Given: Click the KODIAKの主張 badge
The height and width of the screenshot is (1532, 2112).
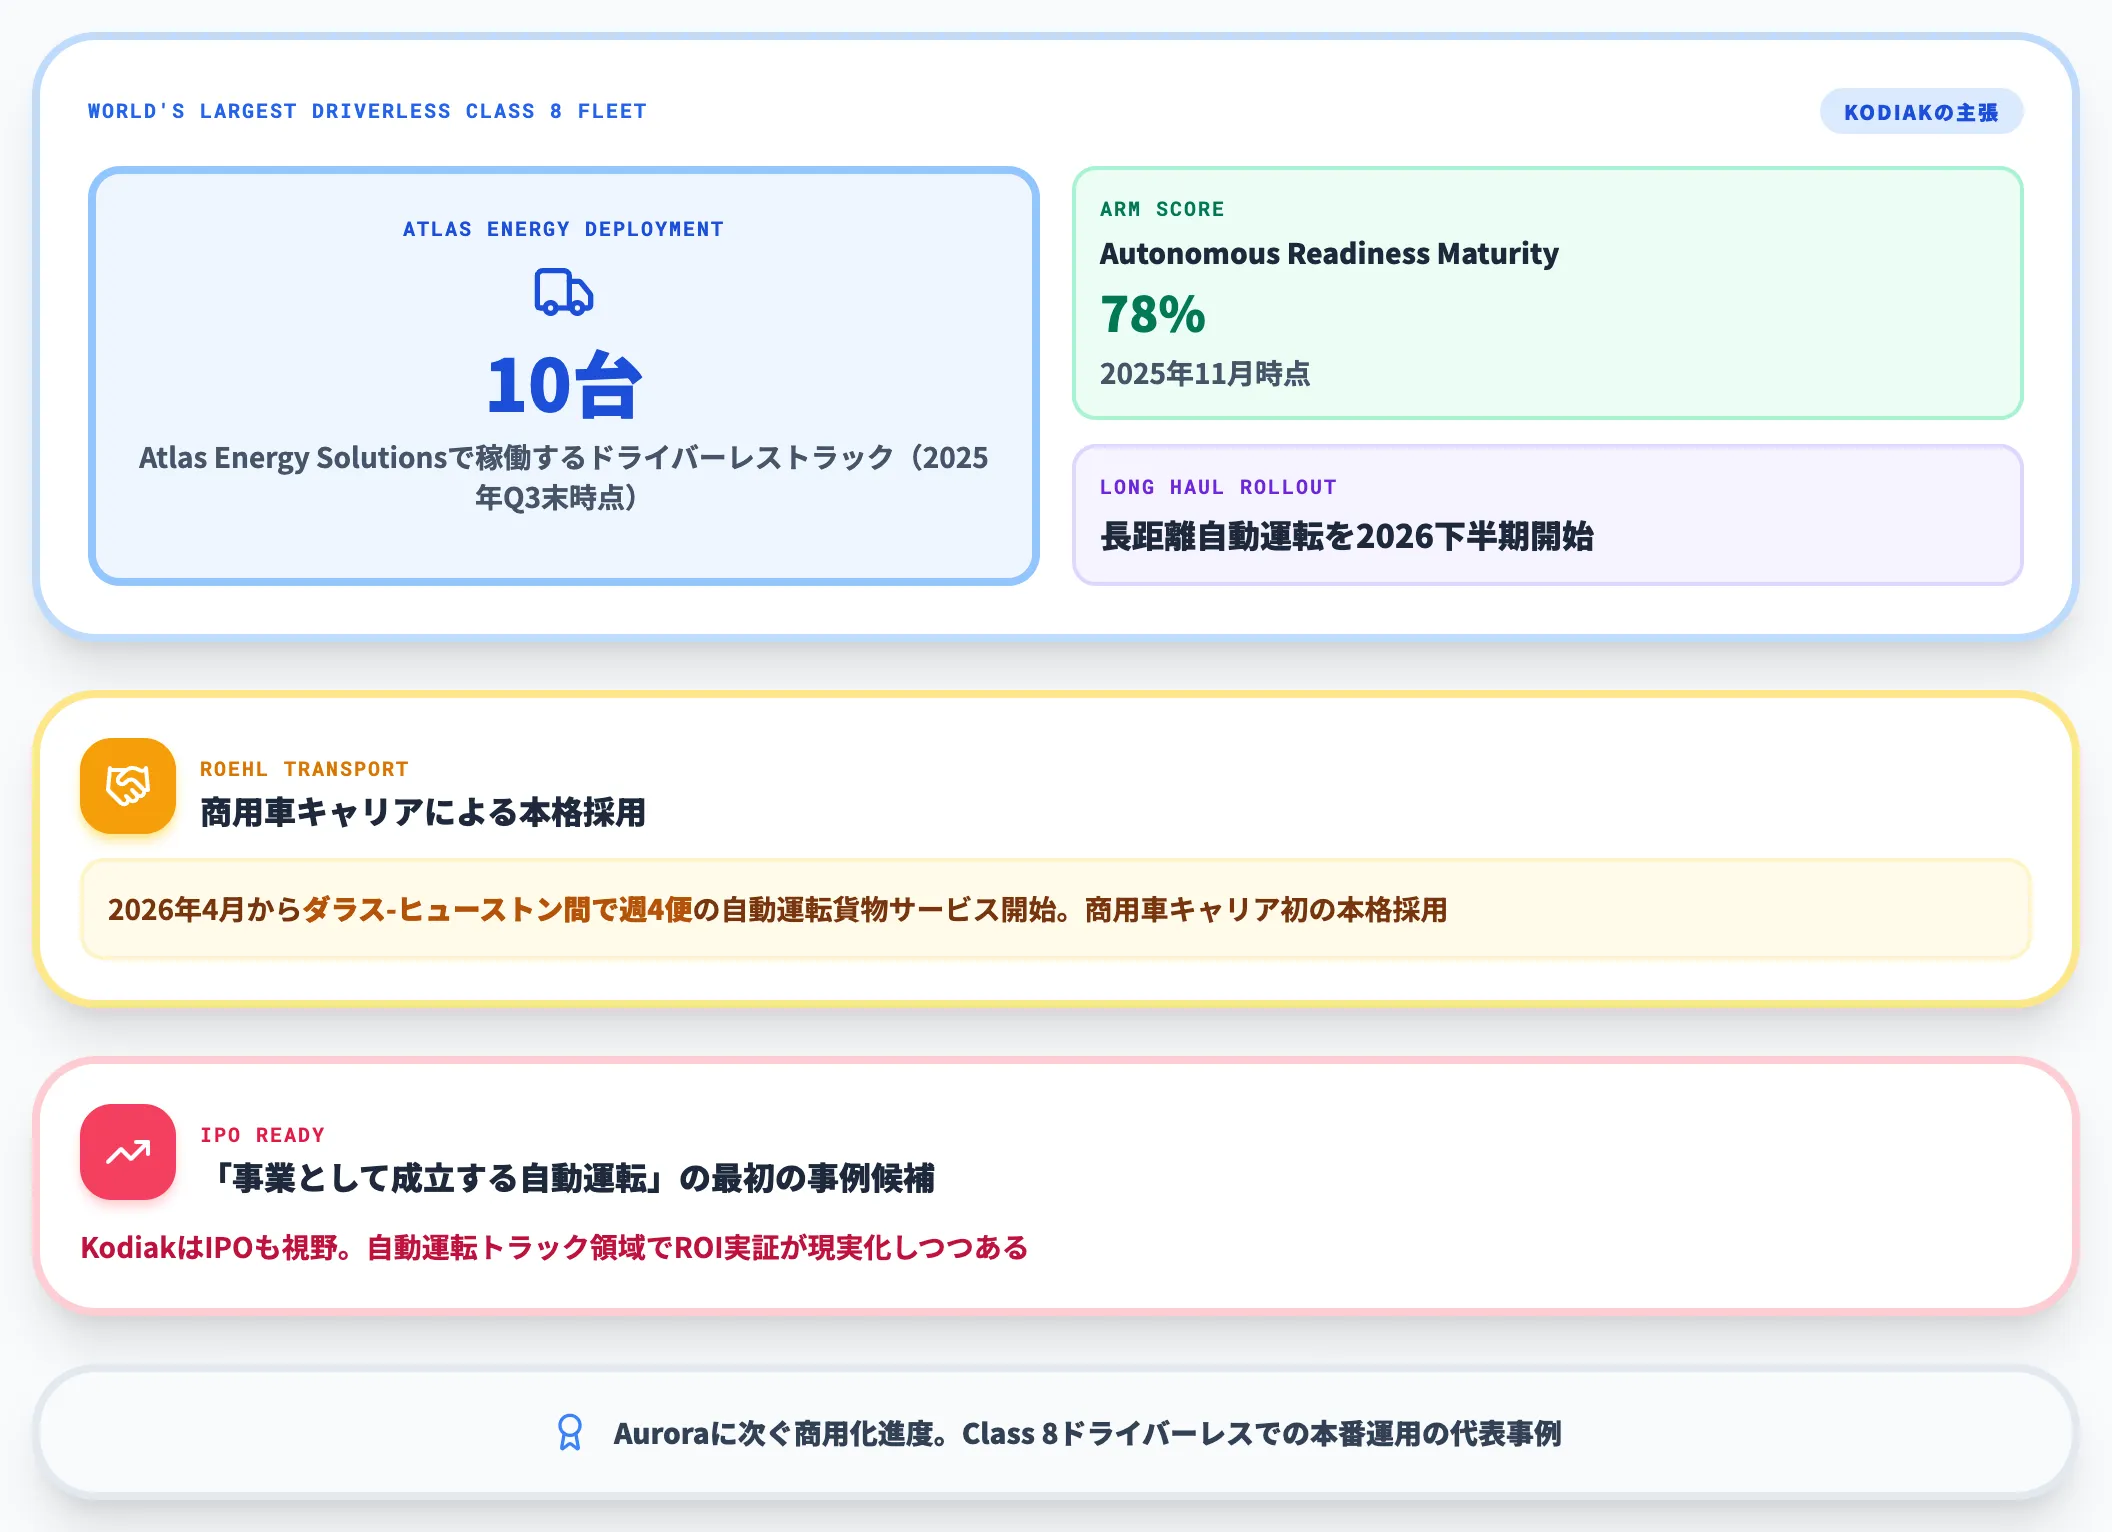Looking at the screenshot, I should tap(1921, 112).
